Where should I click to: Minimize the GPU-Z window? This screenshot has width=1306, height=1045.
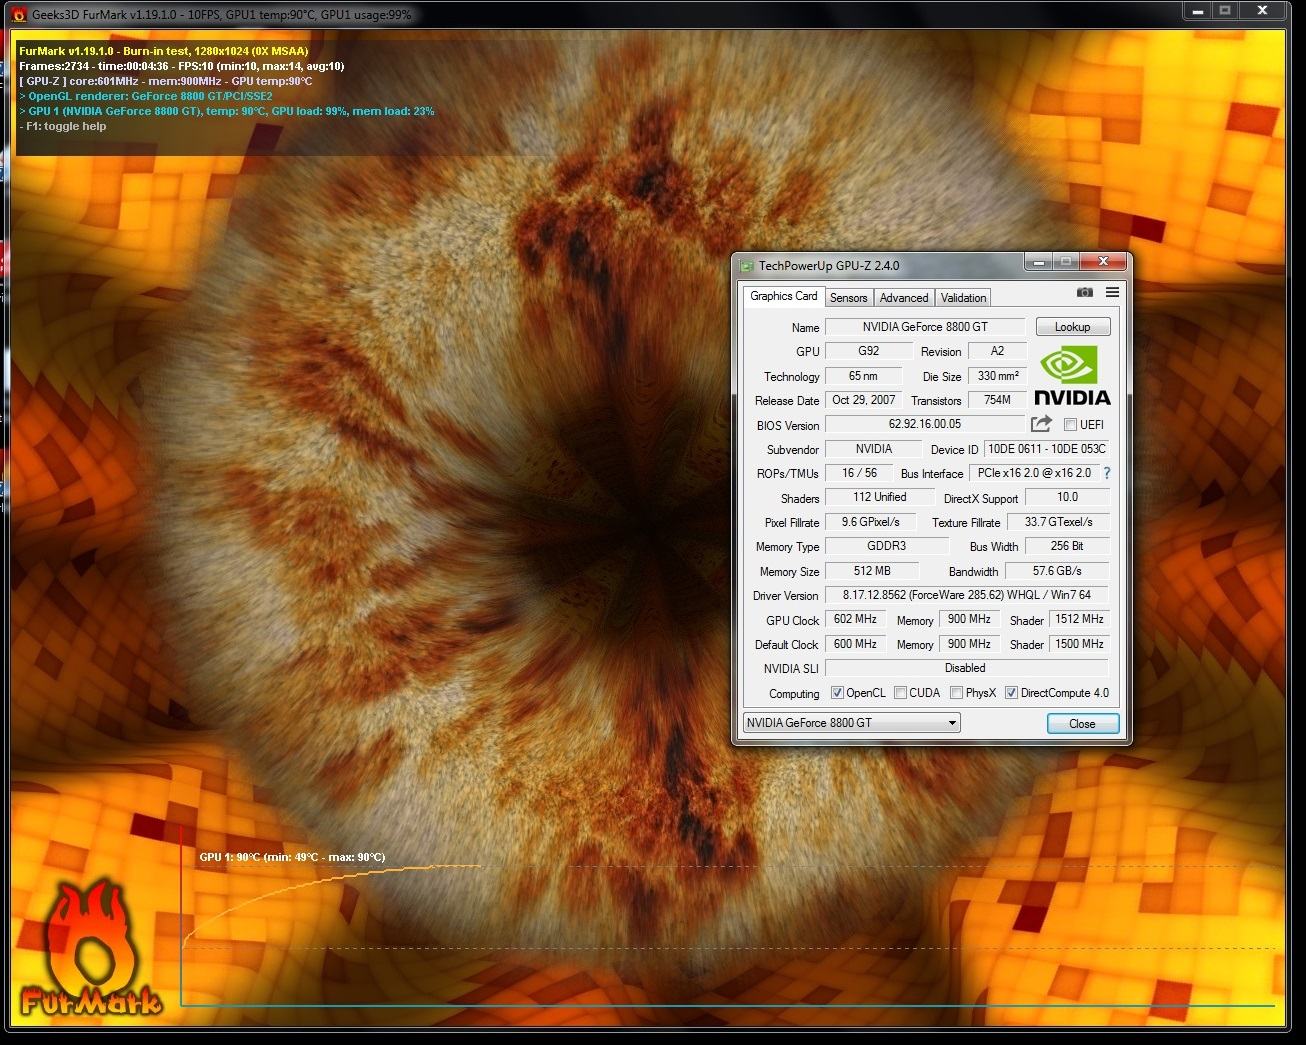click(x=1039, y=262)
